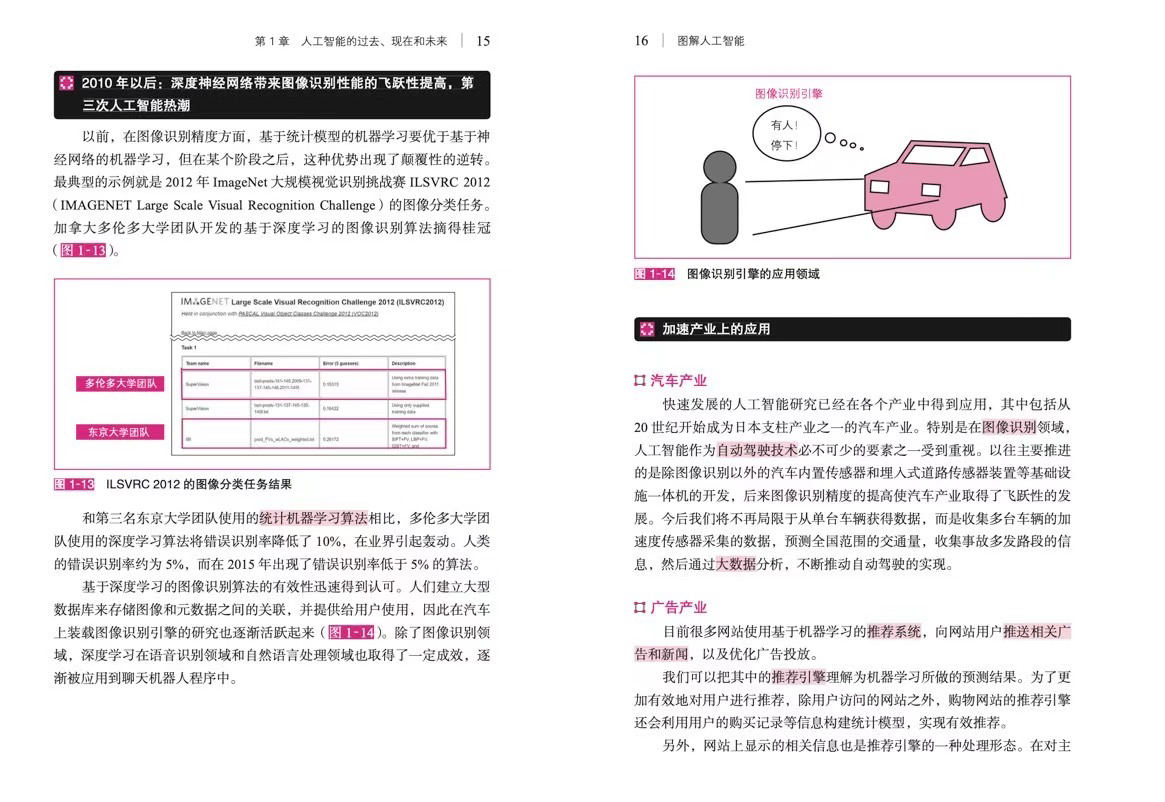Screen dimensions: 1165x802
Task: Click the square bullet before 广告产业
Action: (640, 607)
